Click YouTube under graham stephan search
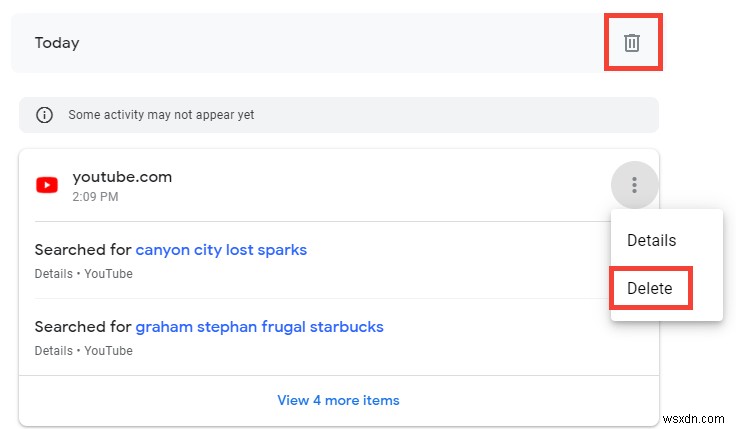Image resolution: width=736 pixels, height=429 pixels. 108,351
